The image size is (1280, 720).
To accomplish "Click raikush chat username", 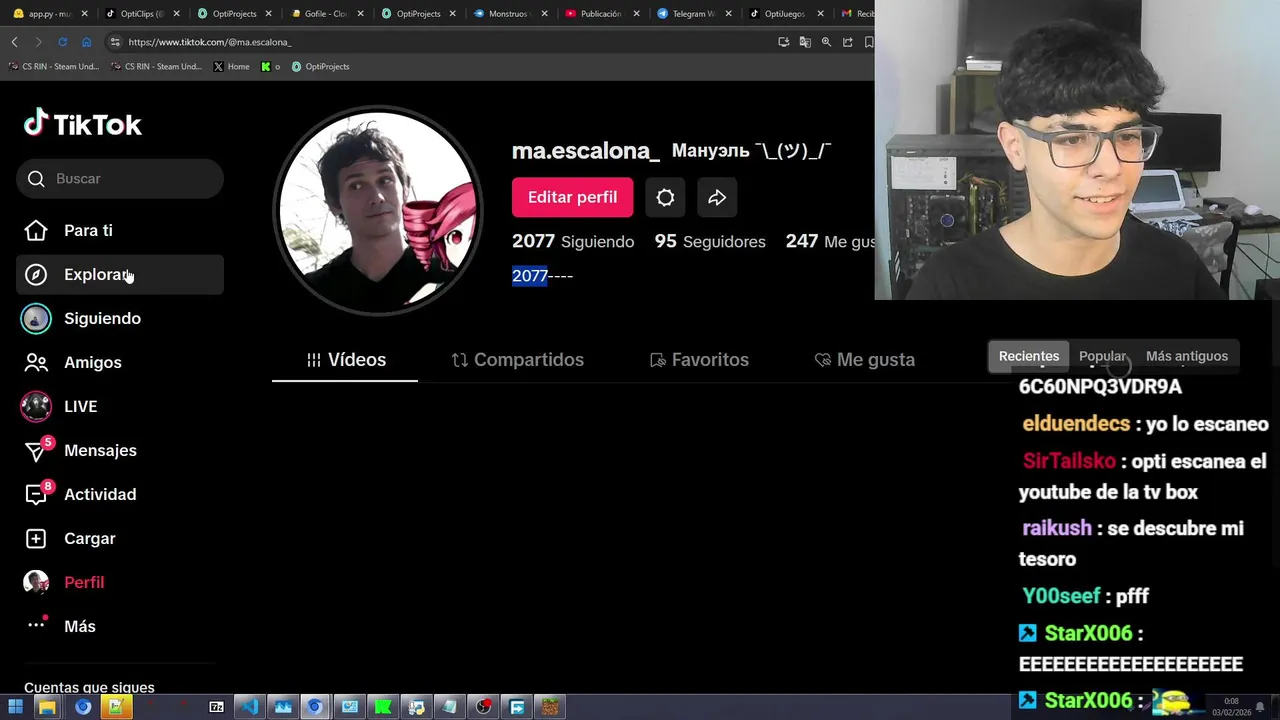I will pos(1057,528).
